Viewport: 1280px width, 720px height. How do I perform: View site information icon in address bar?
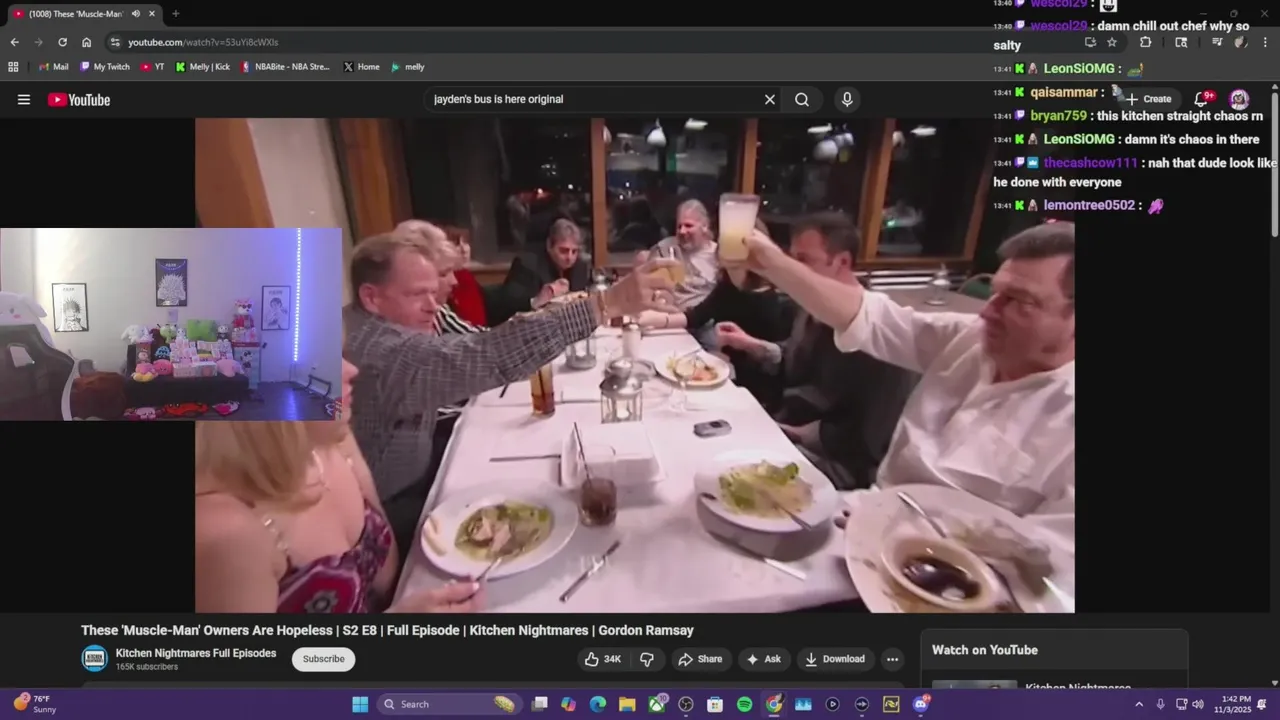pyautogui.click(x=115, y=42)
